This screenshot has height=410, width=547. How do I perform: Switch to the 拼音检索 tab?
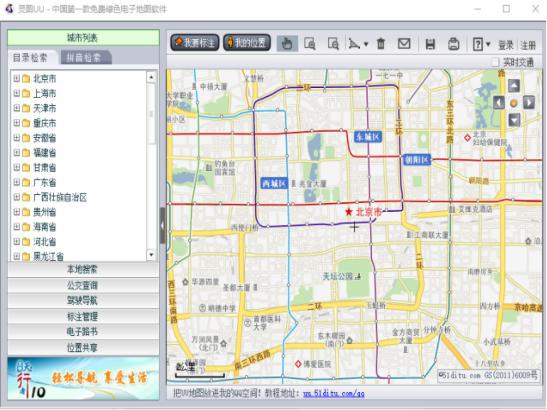point(86,58)
